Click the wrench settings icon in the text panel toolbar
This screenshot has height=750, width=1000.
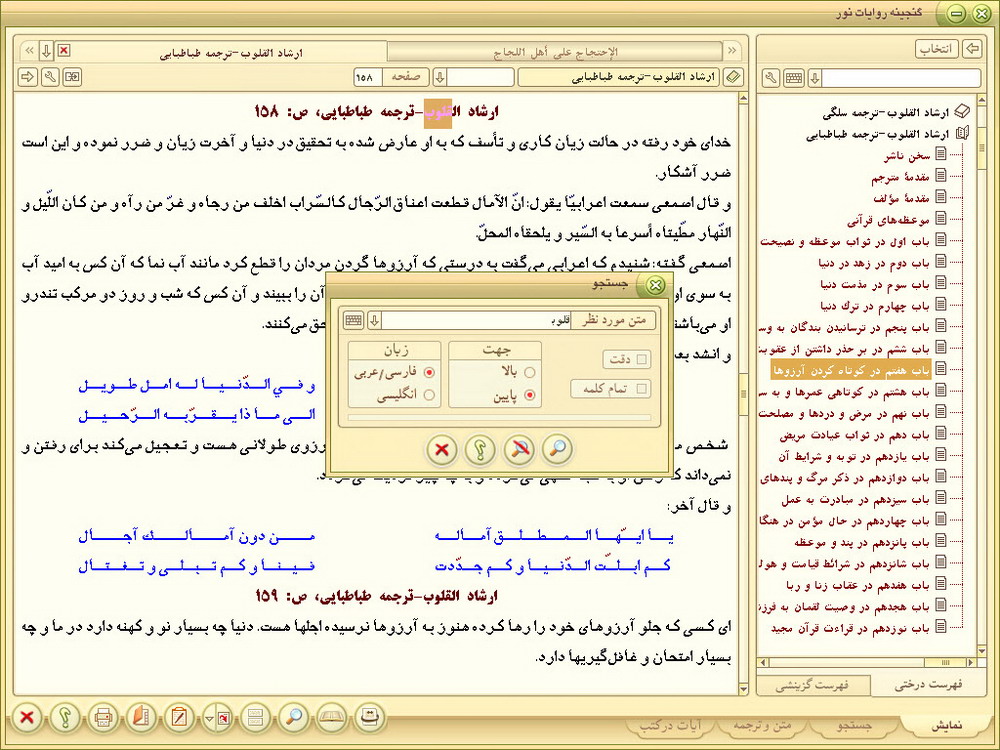50,77
